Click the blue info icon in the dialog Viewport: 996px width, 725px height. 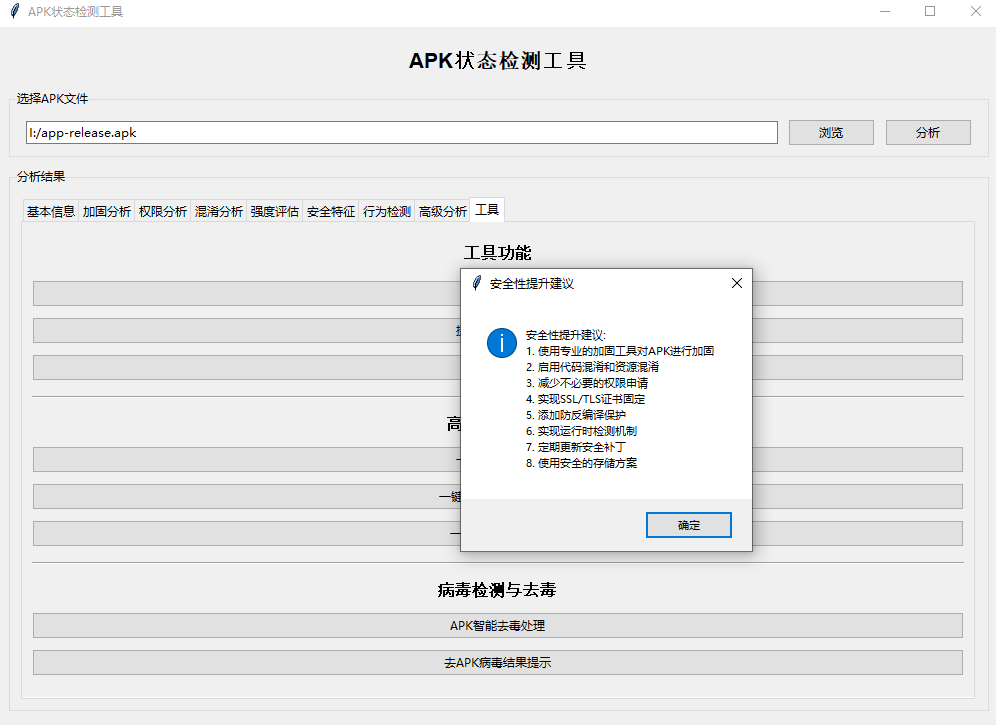point(501,342)
